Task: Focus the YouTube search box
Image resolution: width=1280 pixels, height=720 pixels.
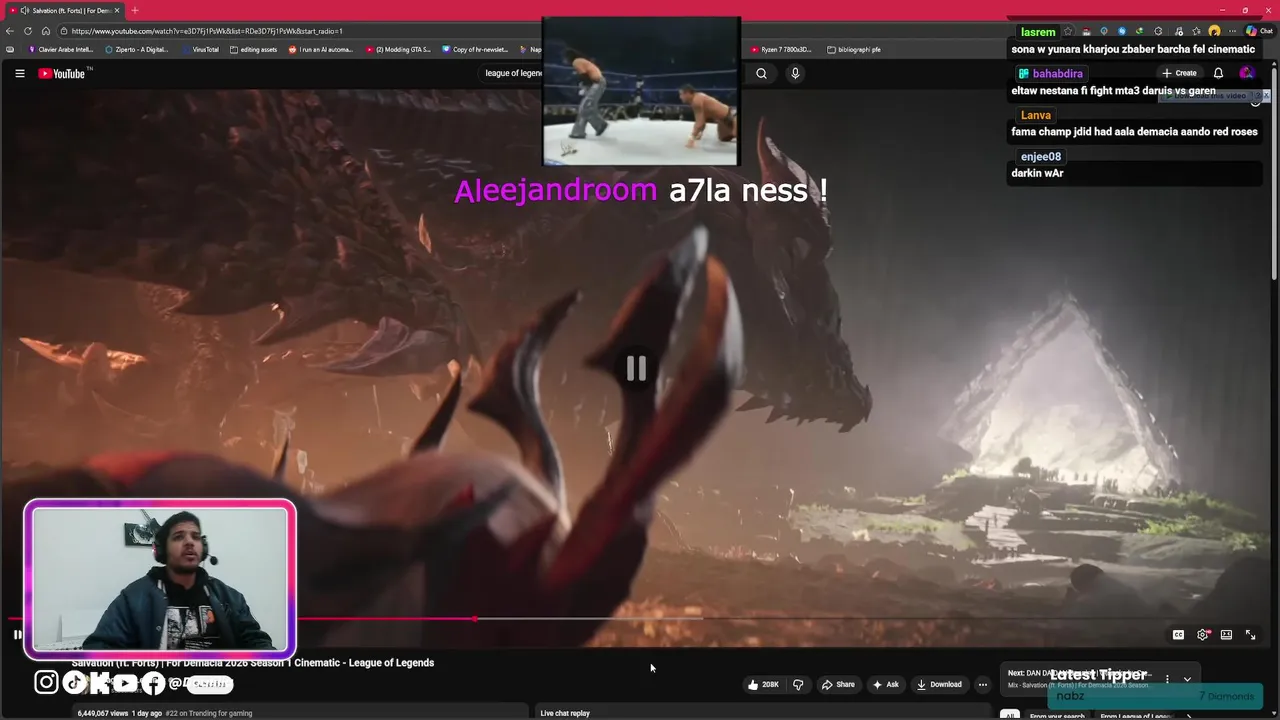Action: pos(513,73)
